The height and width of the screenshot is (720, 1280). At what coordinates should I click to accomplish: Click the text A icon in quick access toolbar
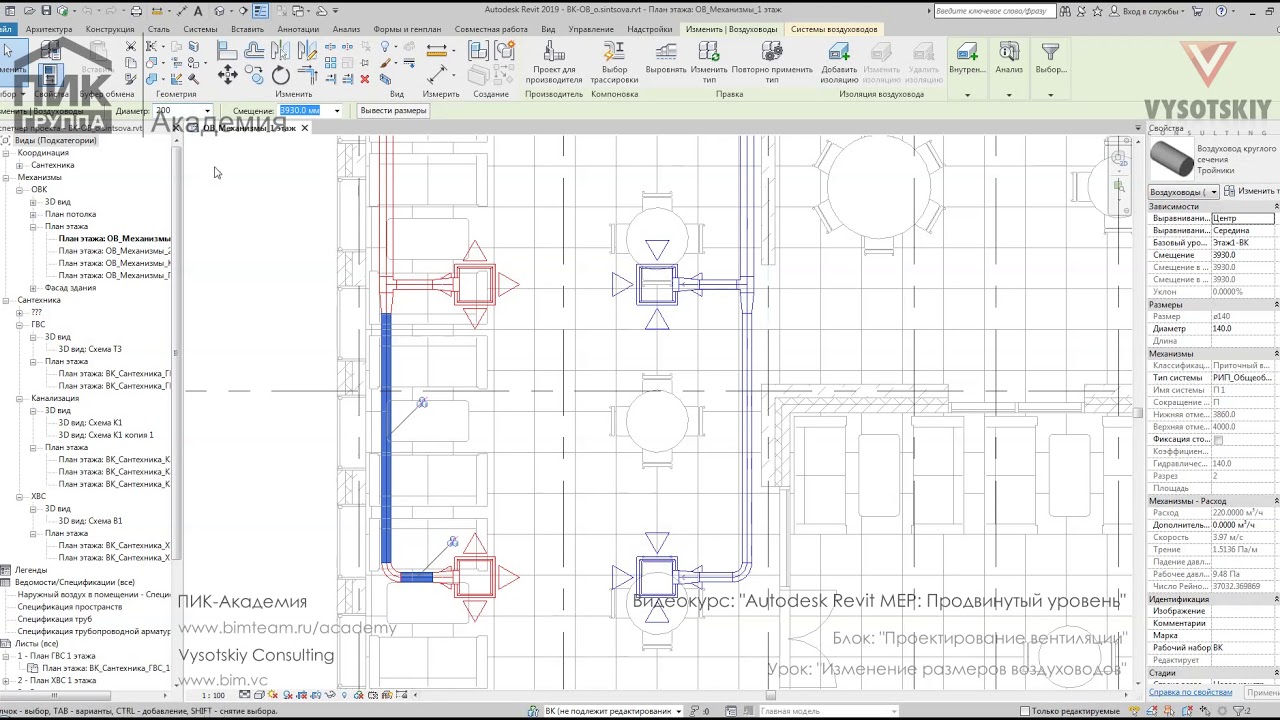(x=198, y=11)
